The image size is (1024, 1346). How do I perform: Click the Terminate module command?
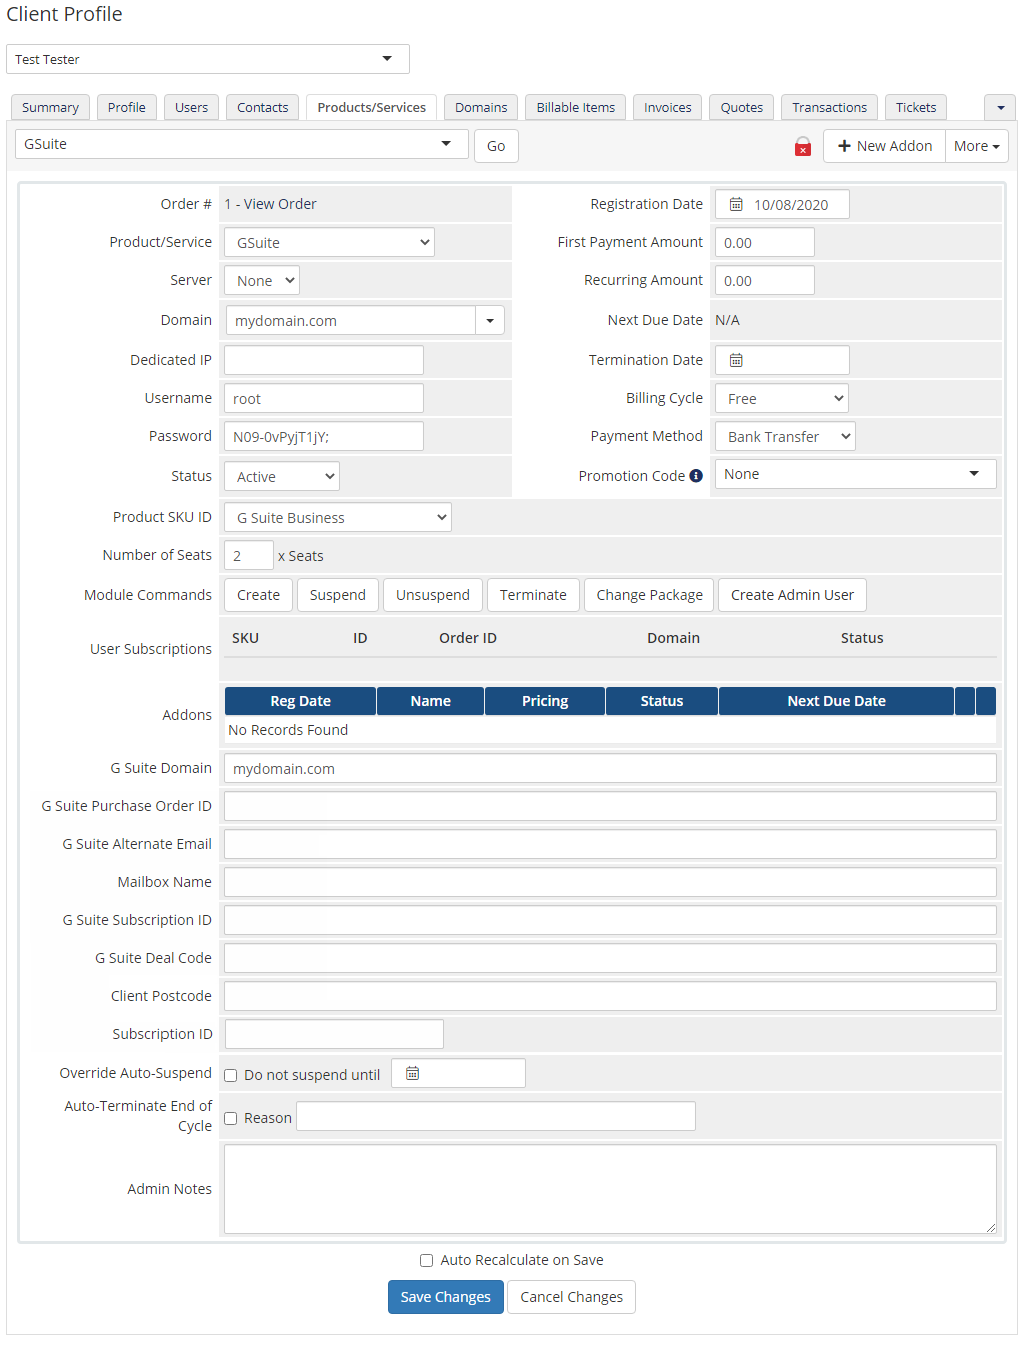click(x=533, y=595)
